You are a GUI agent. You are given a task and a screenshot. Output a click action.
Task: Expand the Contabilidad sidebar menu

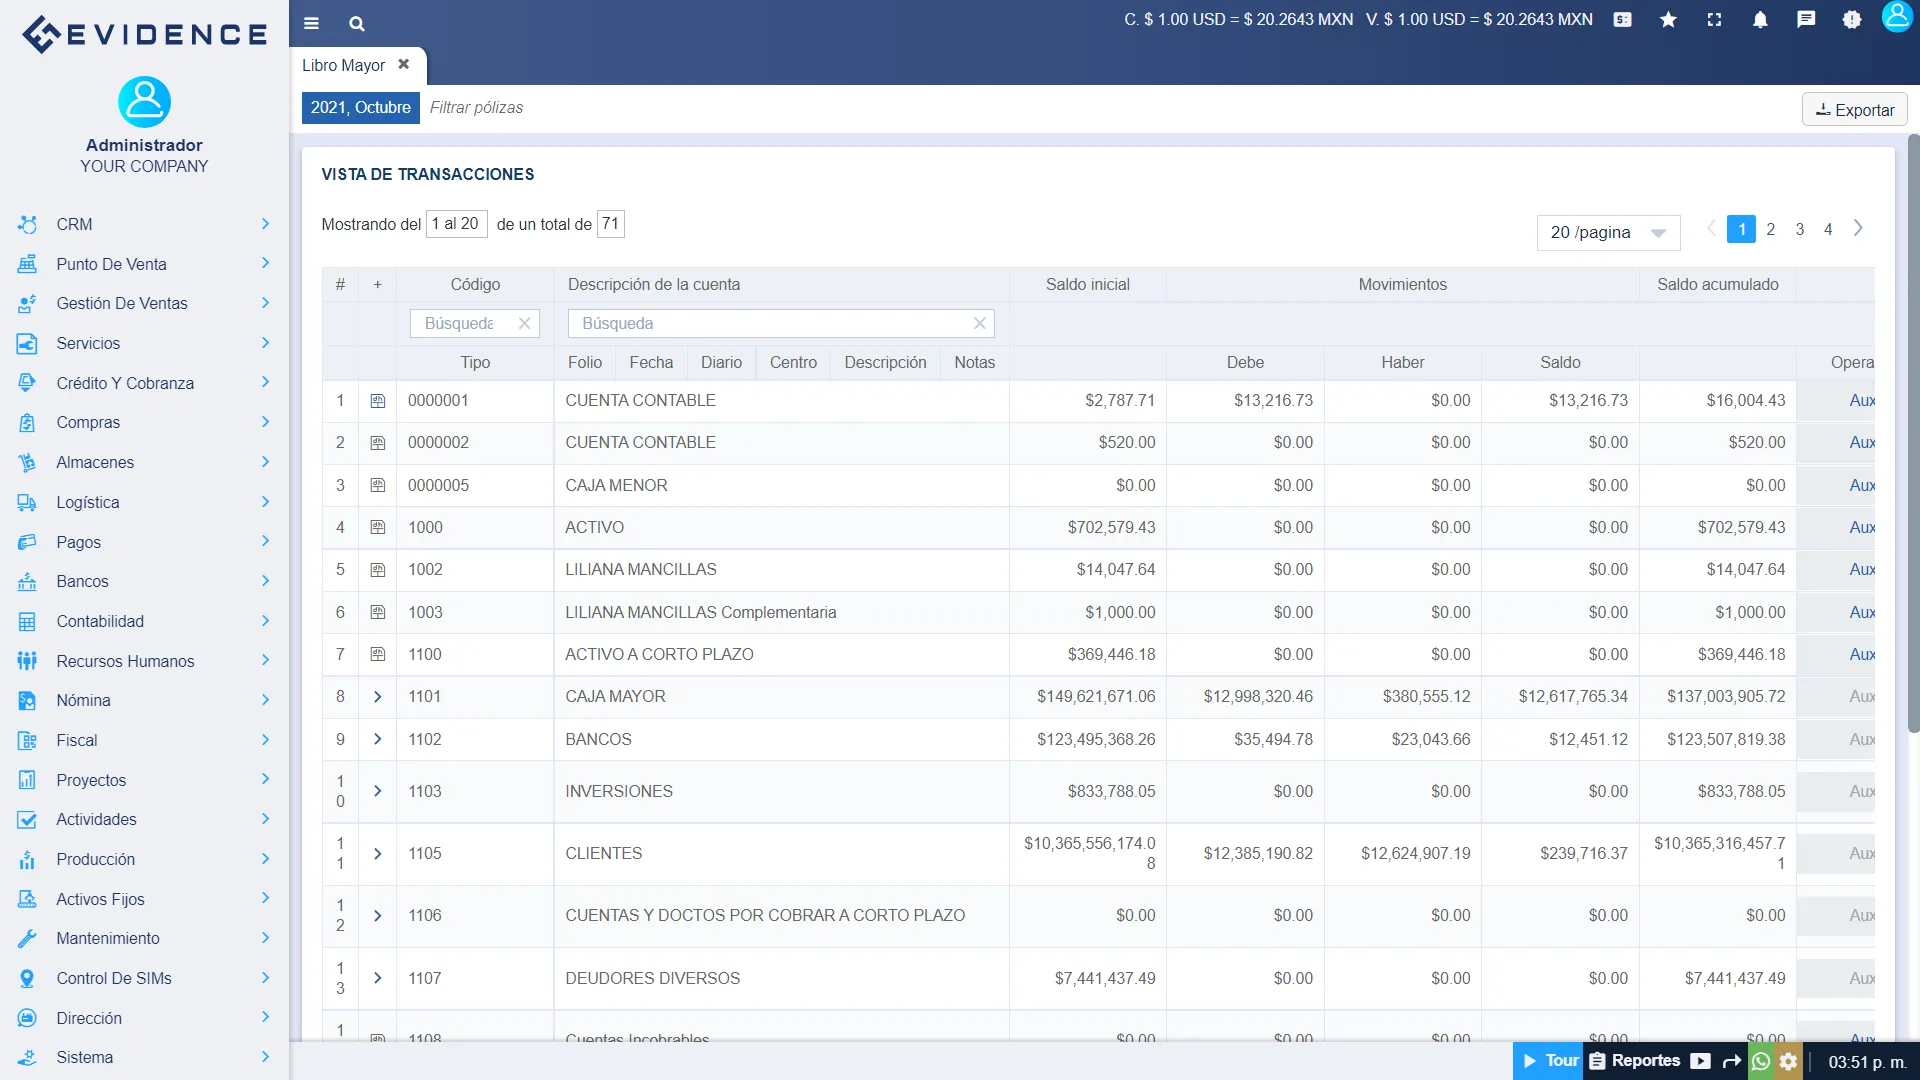click(x=144, y=621)
